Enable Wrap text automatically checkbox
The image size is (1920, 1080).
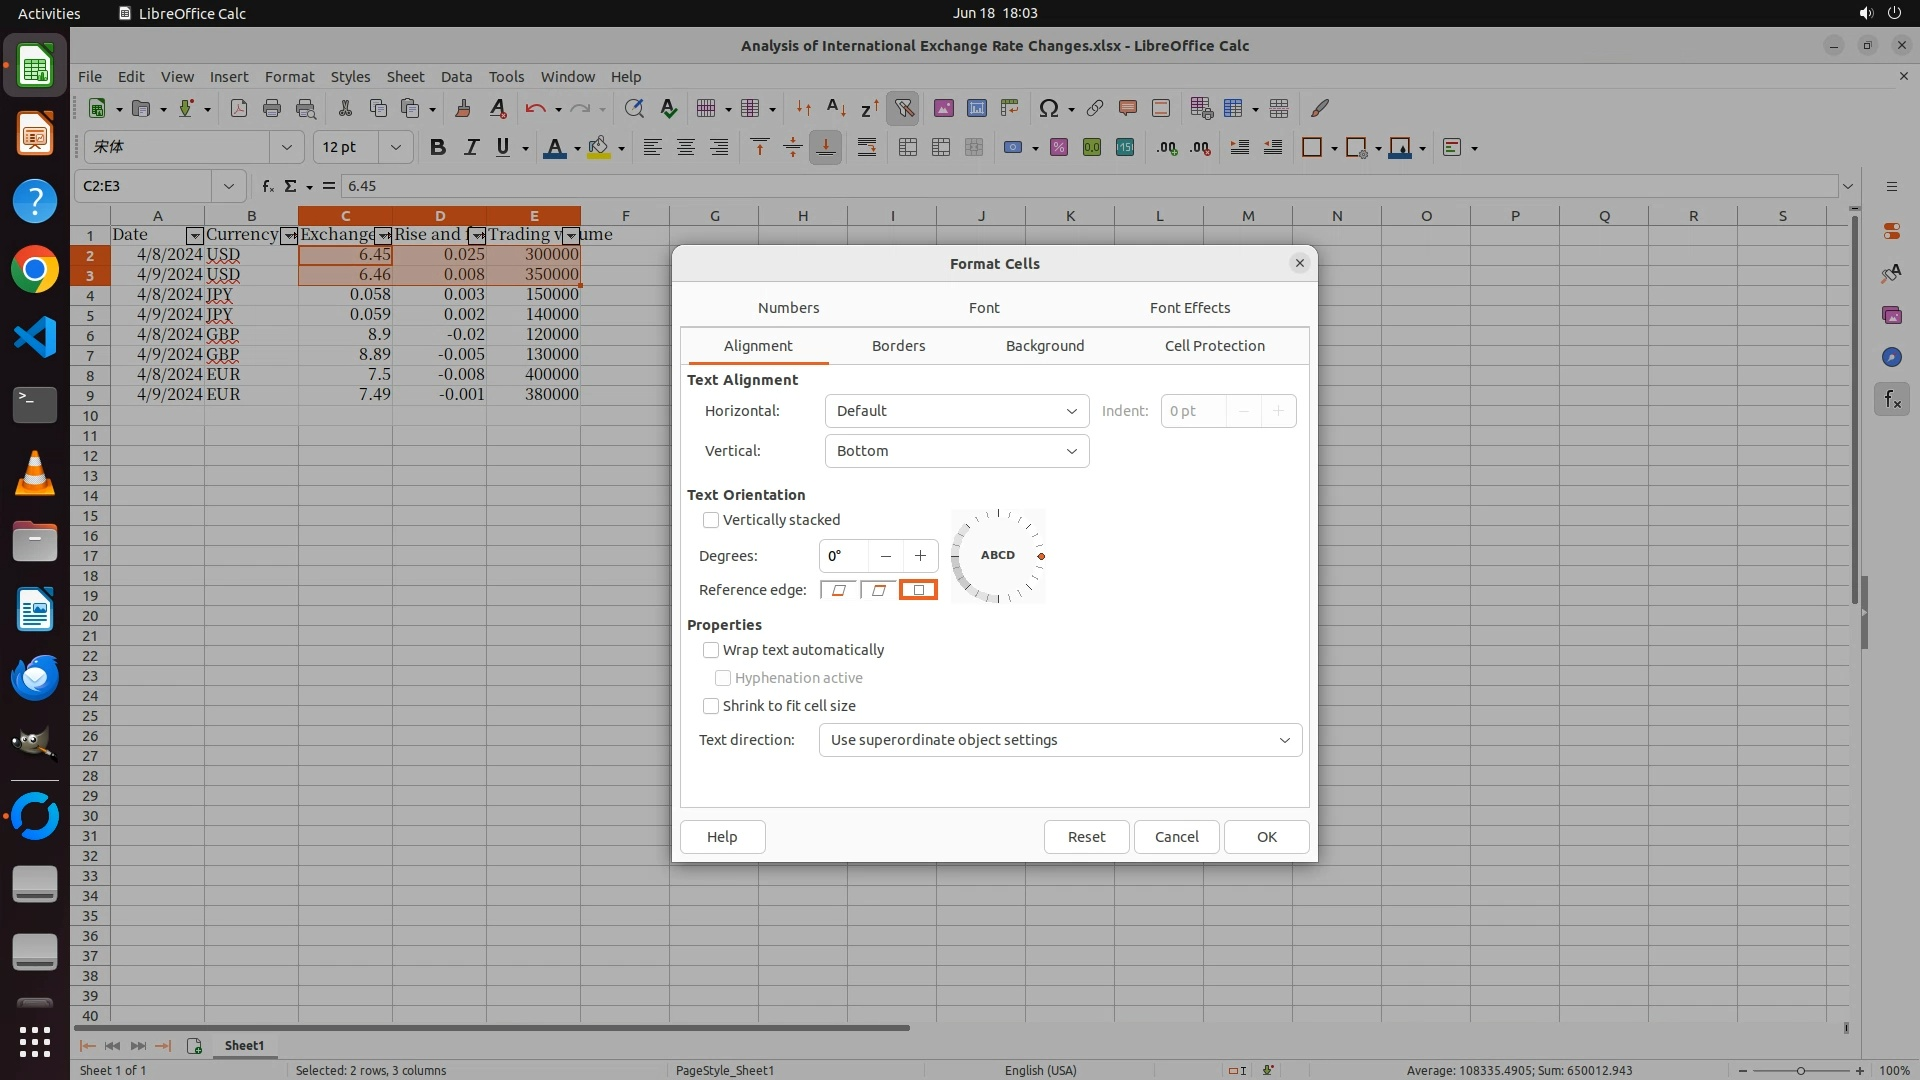pos(711,650)
